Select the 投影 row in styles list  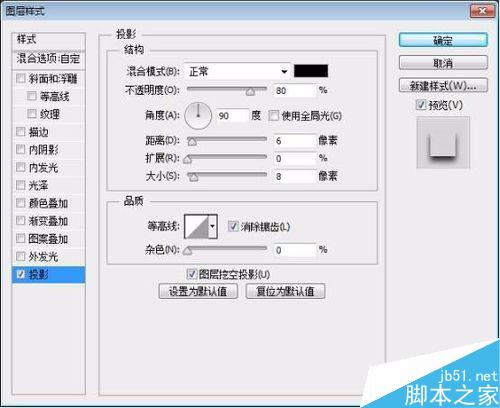48,274
